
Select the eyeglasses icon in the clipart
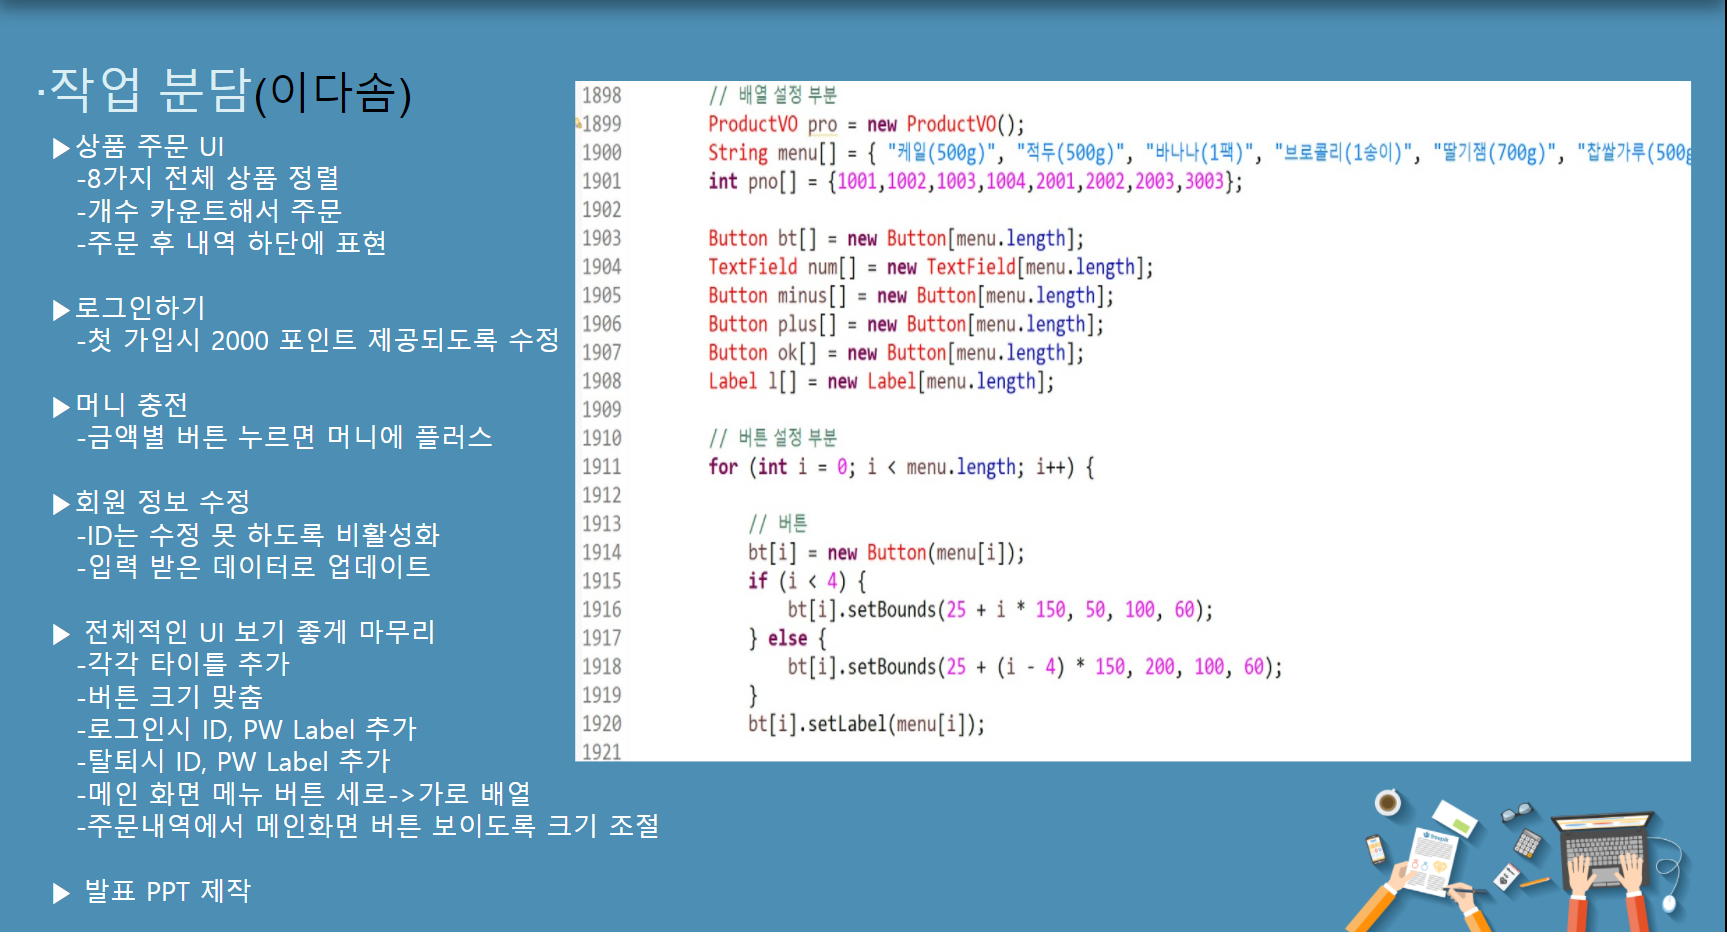(1516, 812)
